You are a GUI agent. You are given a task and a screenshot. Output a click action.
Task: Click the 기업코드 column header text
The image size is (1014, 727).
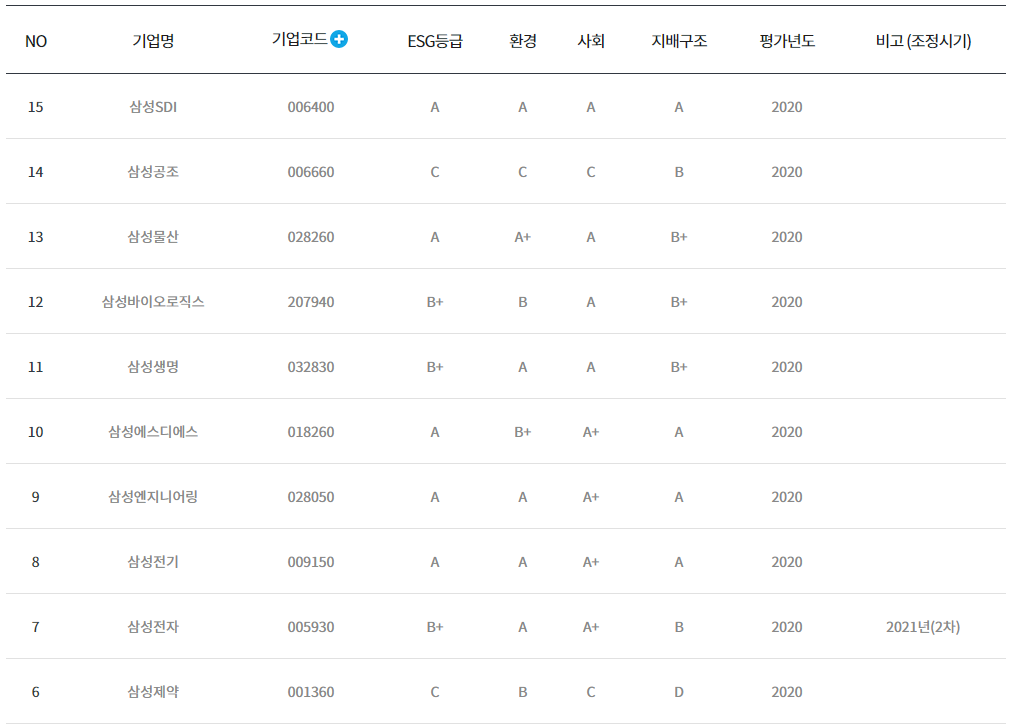tap(299, 39)
